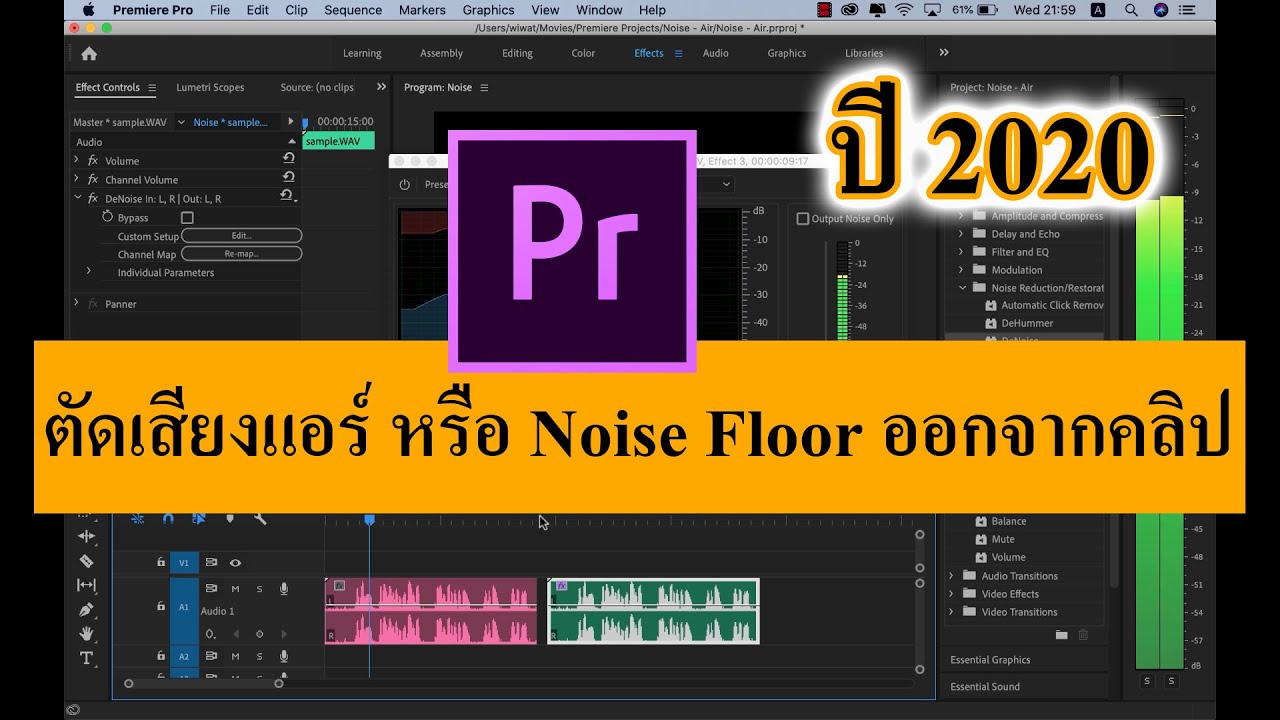Open timeline display settings wrench
This screenshot has width=1280, height=720.
coord(260,518)
